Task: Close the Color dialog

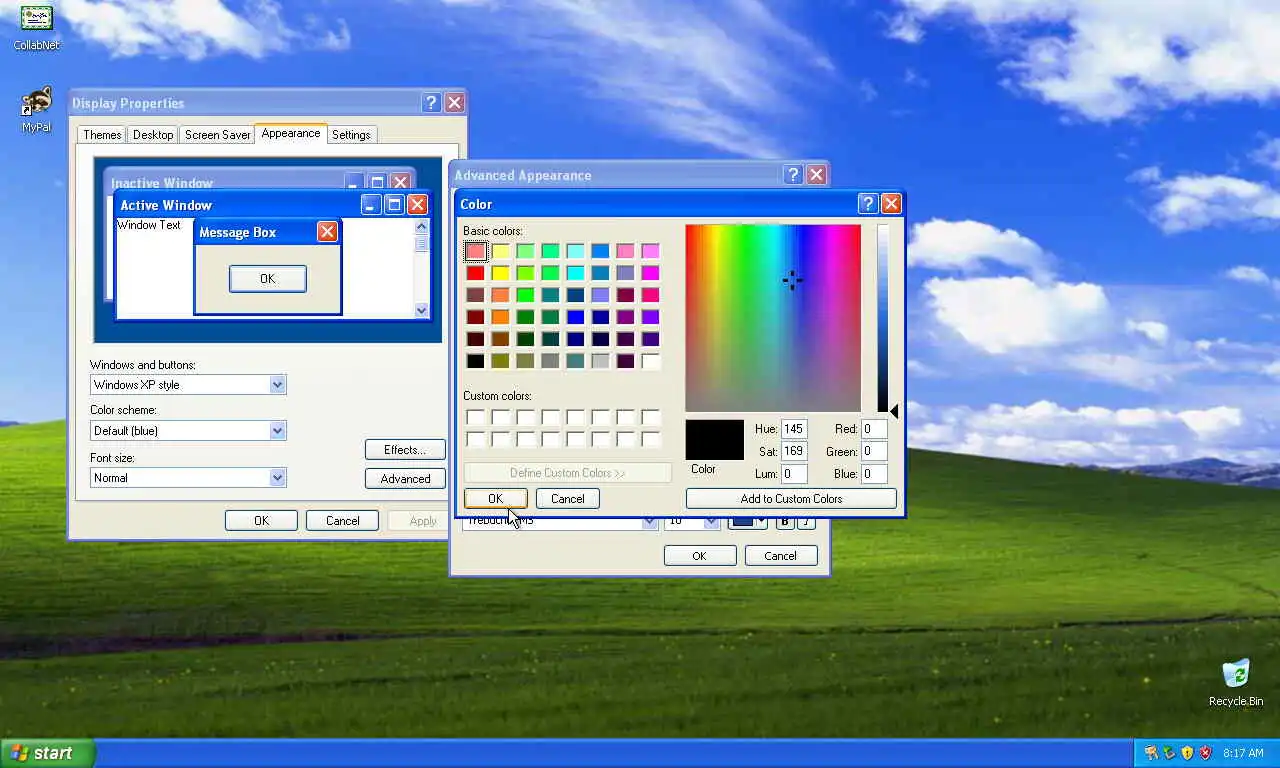Action: [x=891, y=204]
